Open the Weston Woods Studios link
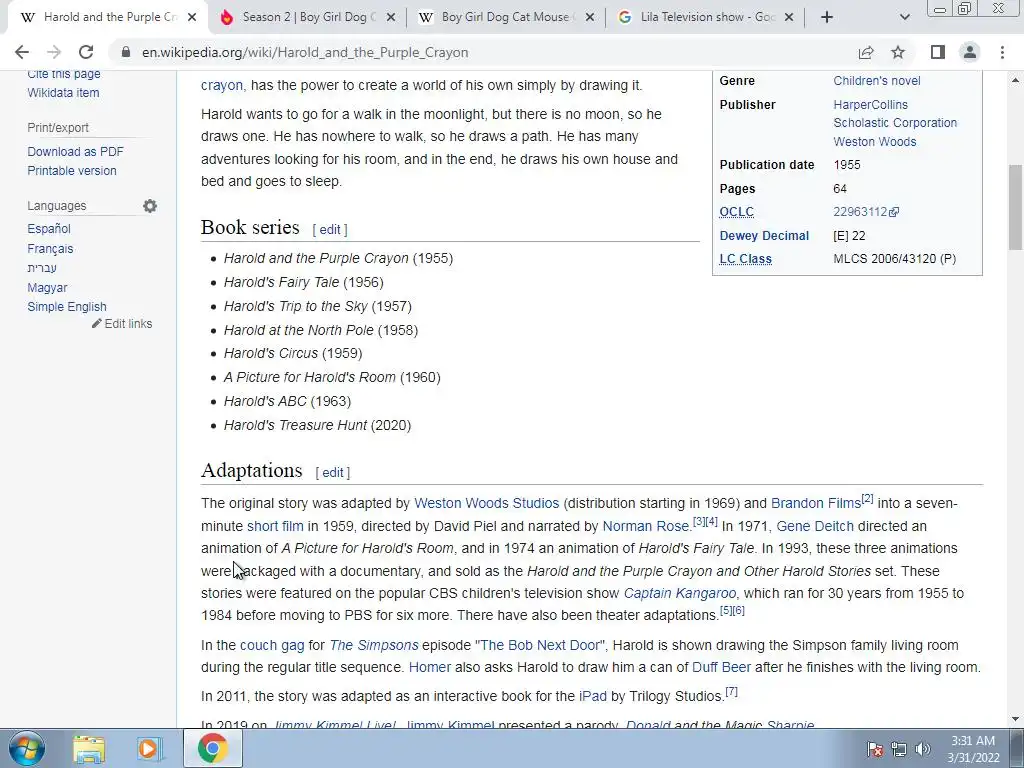Screen dimensions: 1024x768 (x=487, y=504)
